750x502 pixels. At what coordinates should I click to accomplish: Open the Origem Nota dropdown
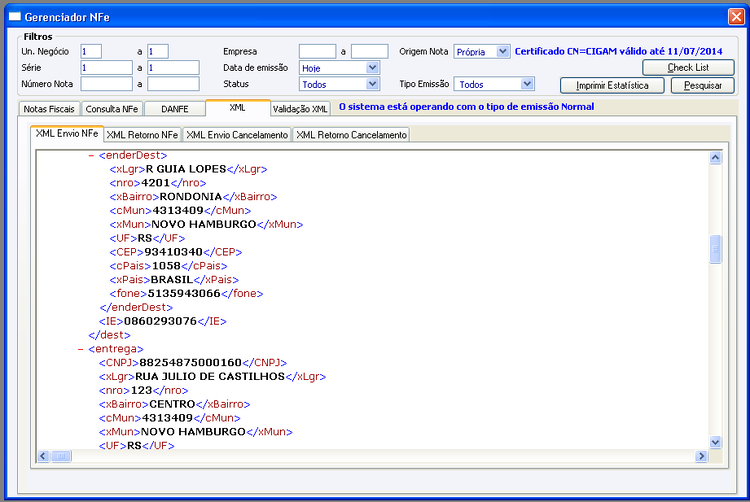(503, 51)
